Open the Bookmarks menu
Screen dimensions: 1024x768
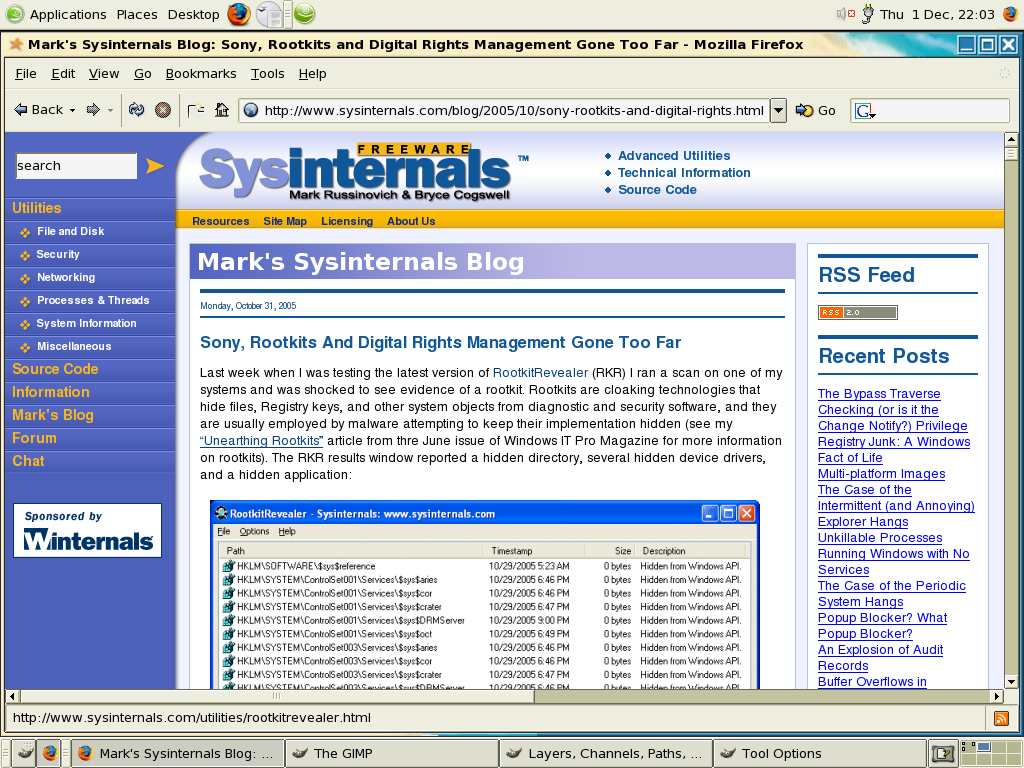200,74
